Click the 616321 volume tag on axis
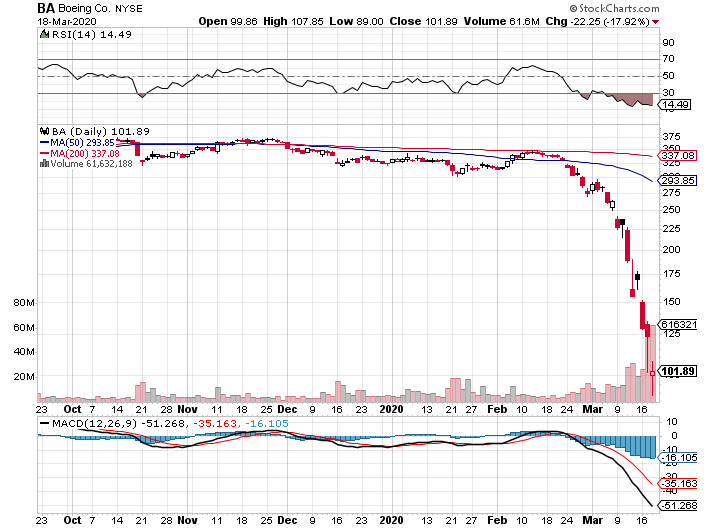Image resolution: width=709 pixels, height=531 pixels. [678, 324]
